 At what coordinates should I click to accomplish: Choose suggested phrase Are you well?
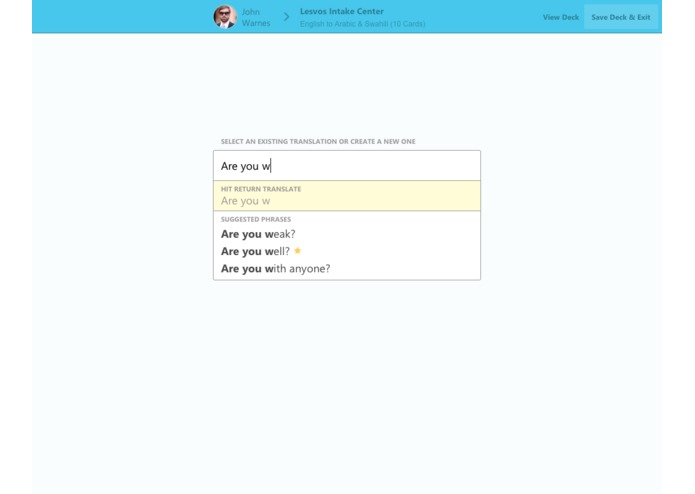tap(255, 251)
